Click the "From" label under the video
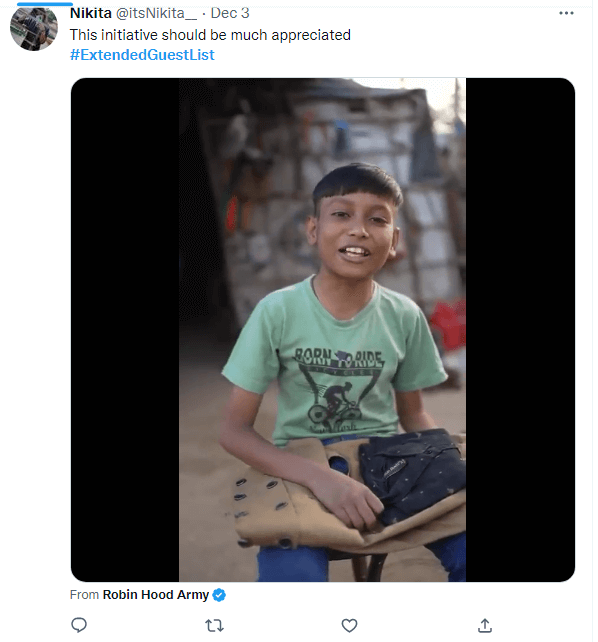The width and height of the screenshot is (598, 642). click(84, 595)
